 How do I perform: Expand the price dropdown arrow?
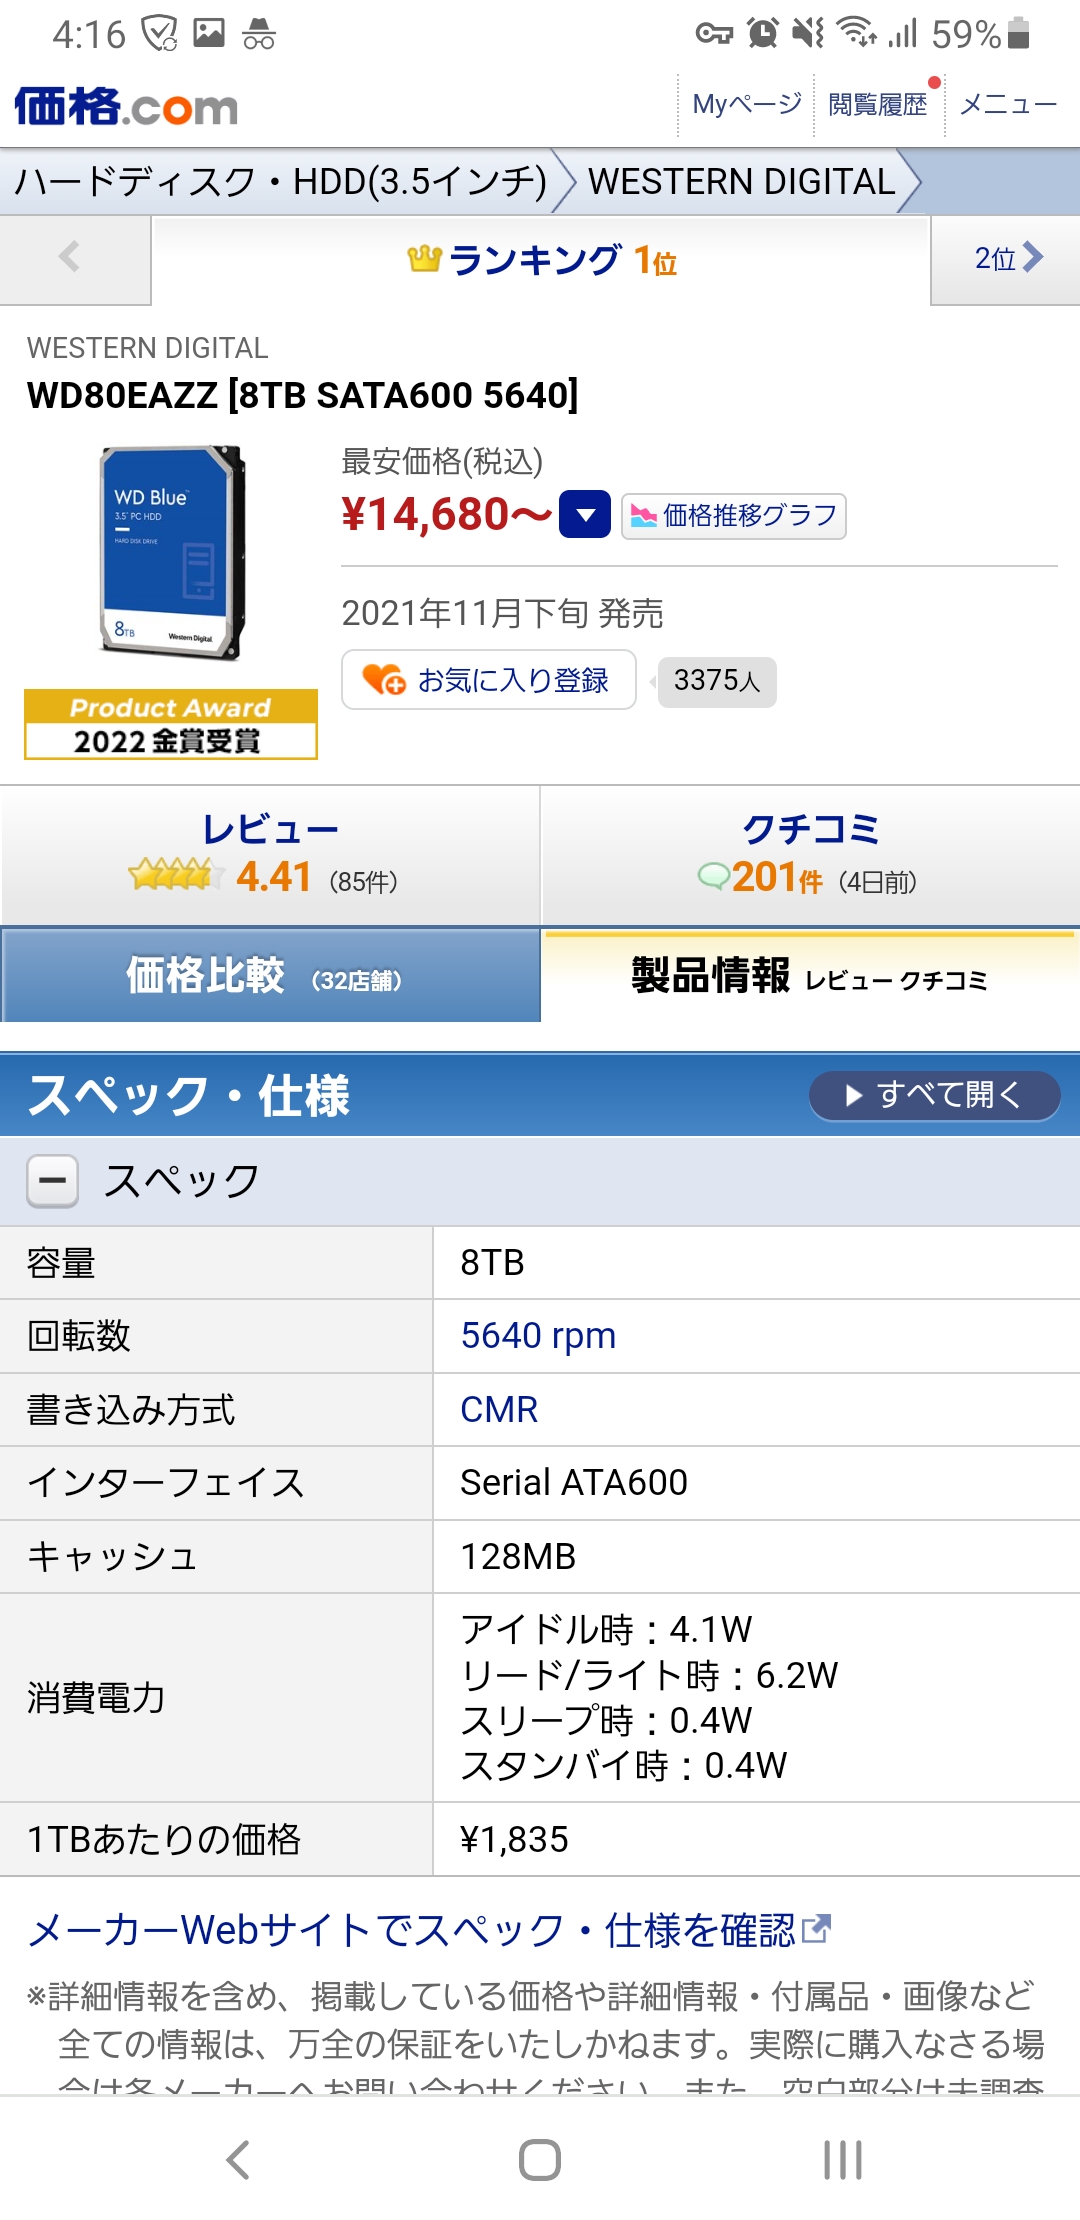[x=585, y=515]
